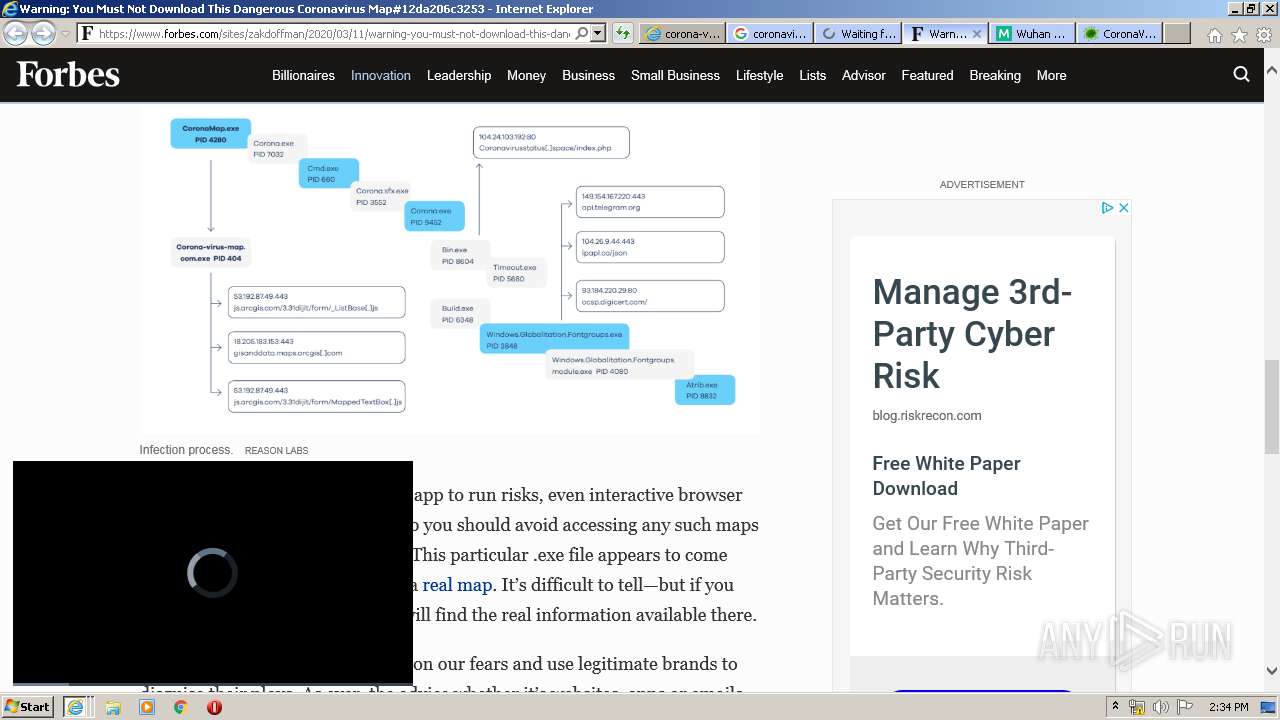
Task: Open the Advisor menu
Action: 864,75
